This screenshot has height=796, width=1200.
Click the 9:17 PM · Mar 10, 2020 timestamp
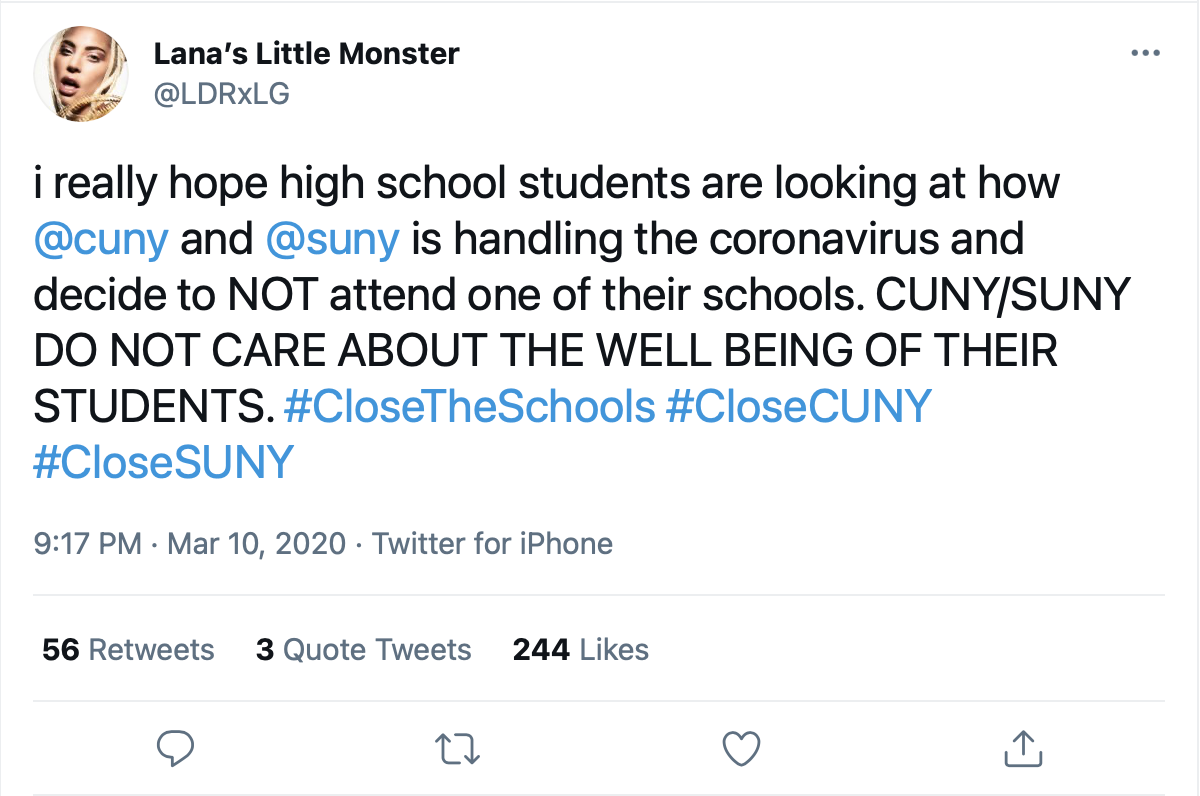click(x=190, y=544)
